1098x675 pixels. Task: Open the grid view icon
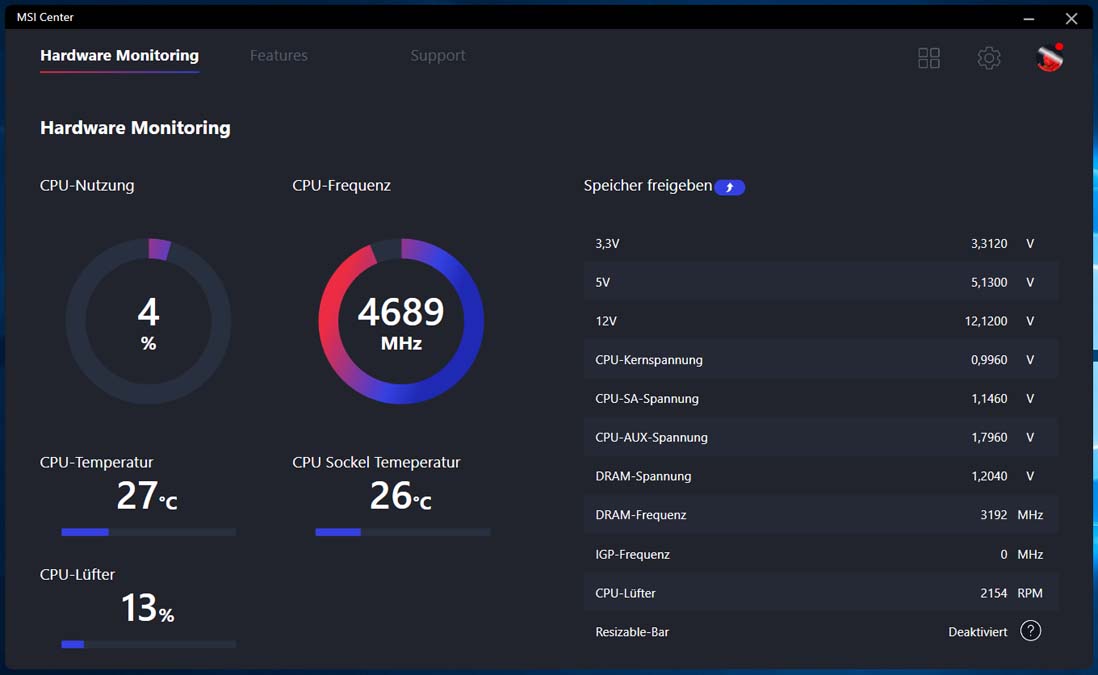click(929, 57)
